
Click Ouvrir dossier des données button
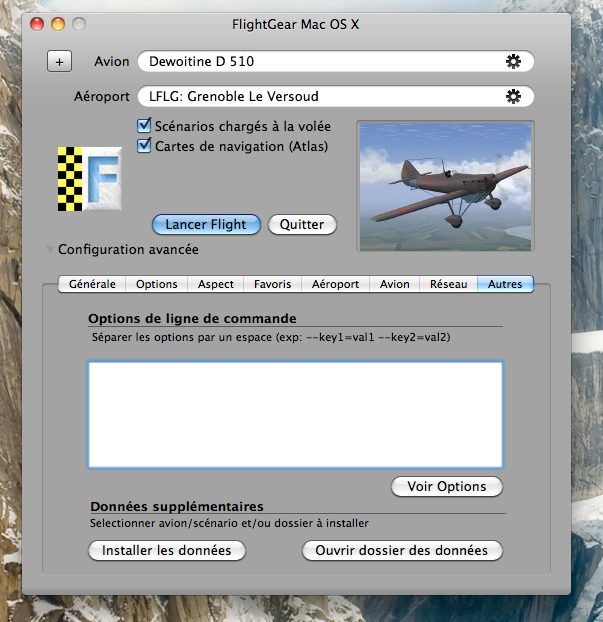[x=402, y=551]
